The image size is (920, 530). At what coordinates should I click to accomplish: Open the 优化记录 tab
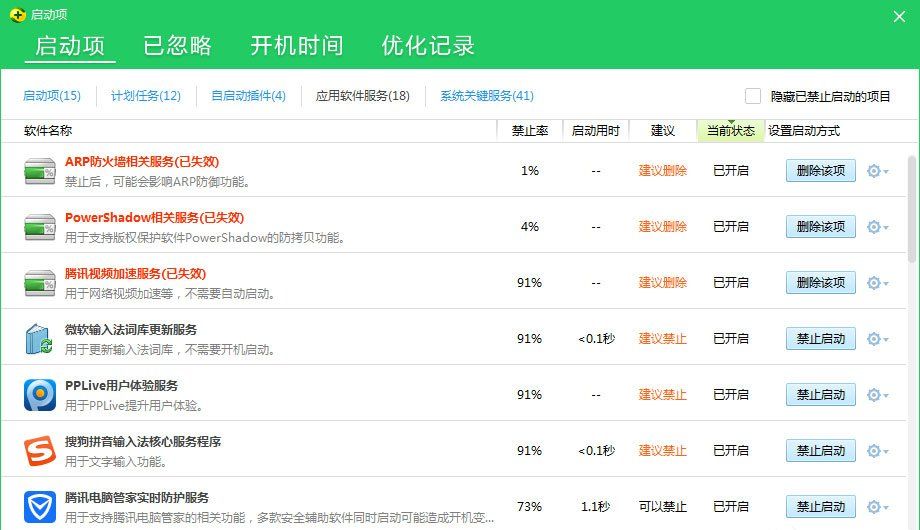pos(428,46)
